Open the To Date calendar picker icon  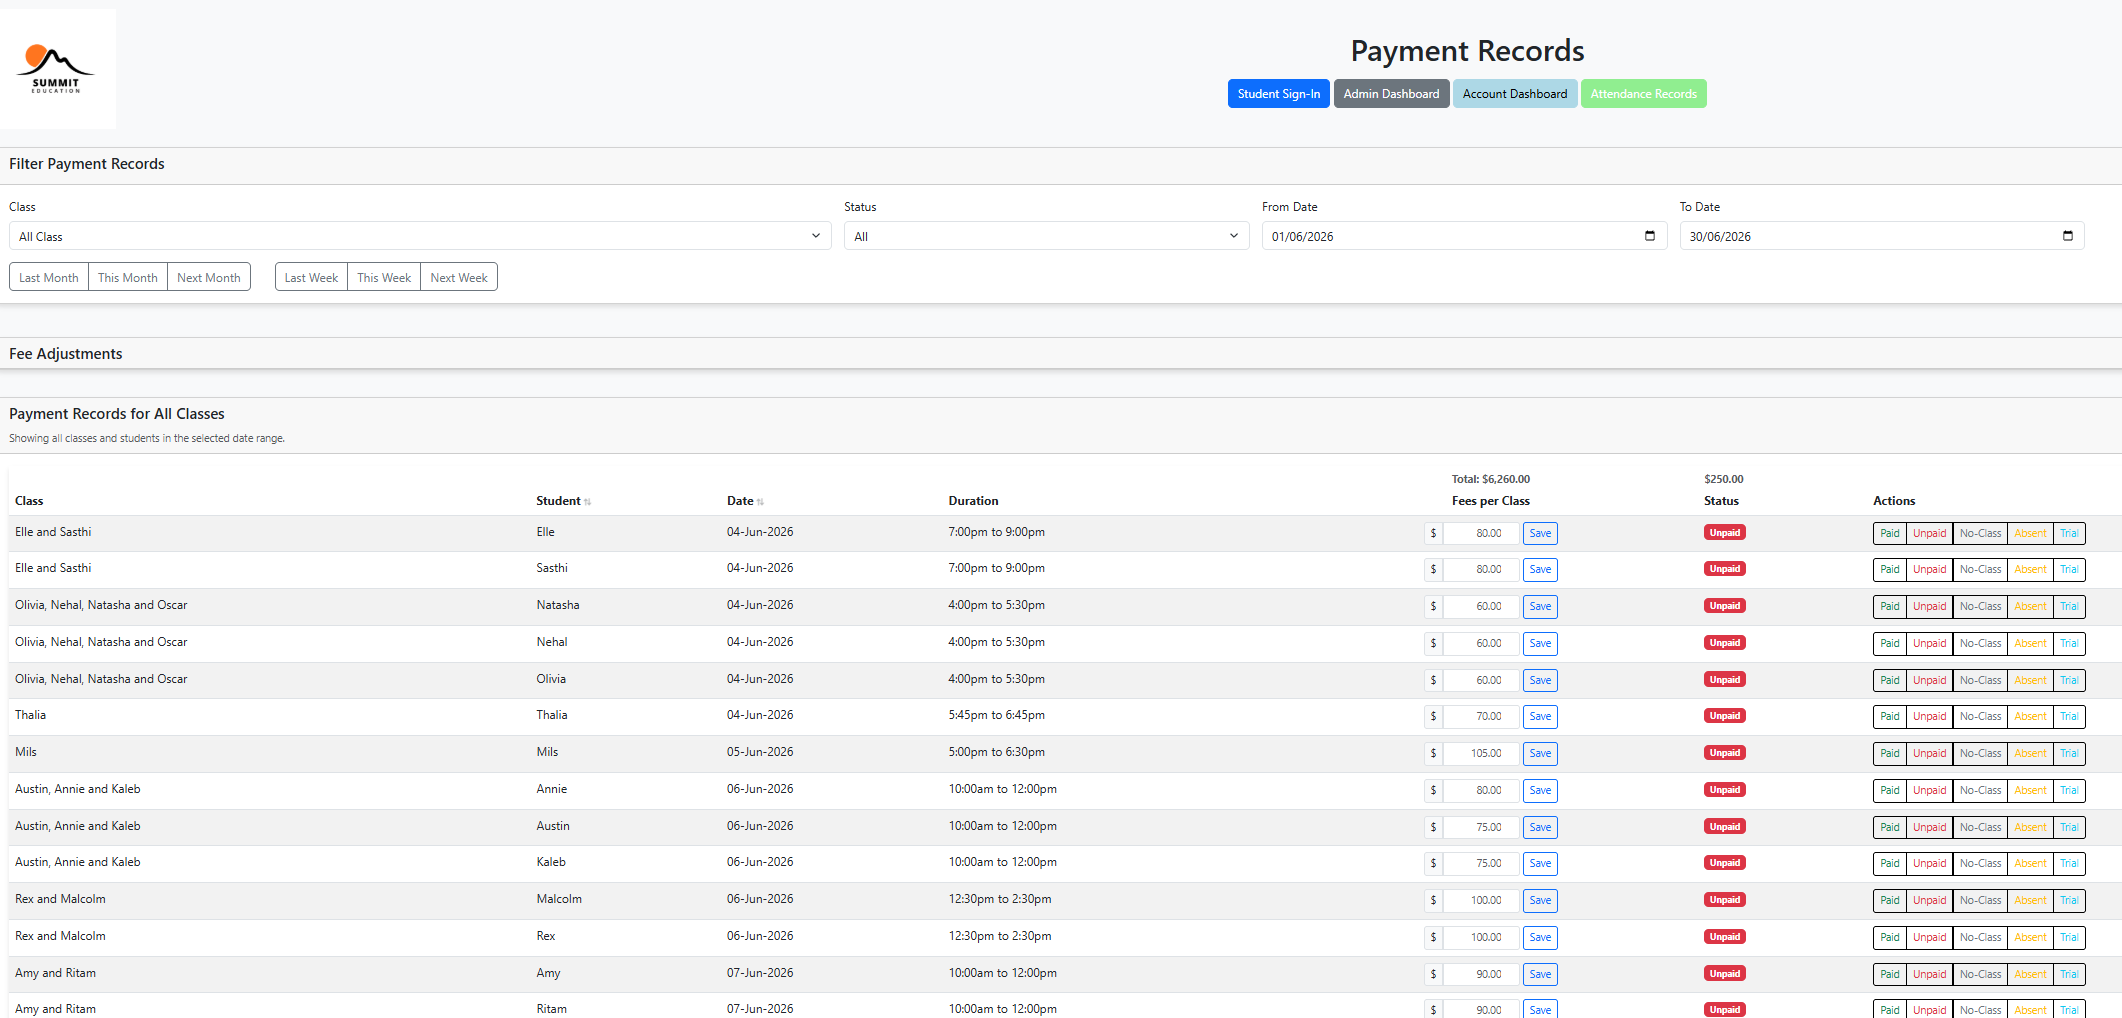(2068, 236)
